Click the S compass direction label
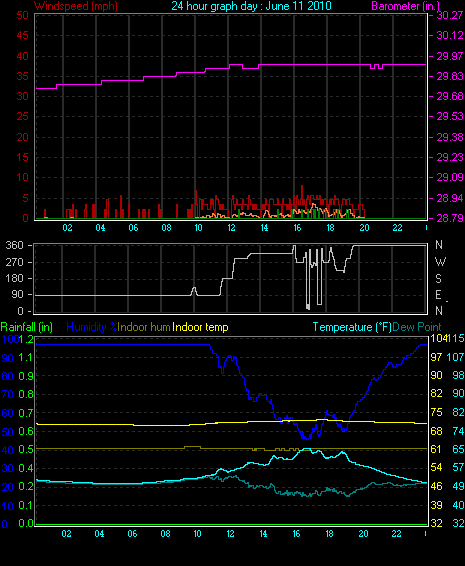 tap(439, 278)
